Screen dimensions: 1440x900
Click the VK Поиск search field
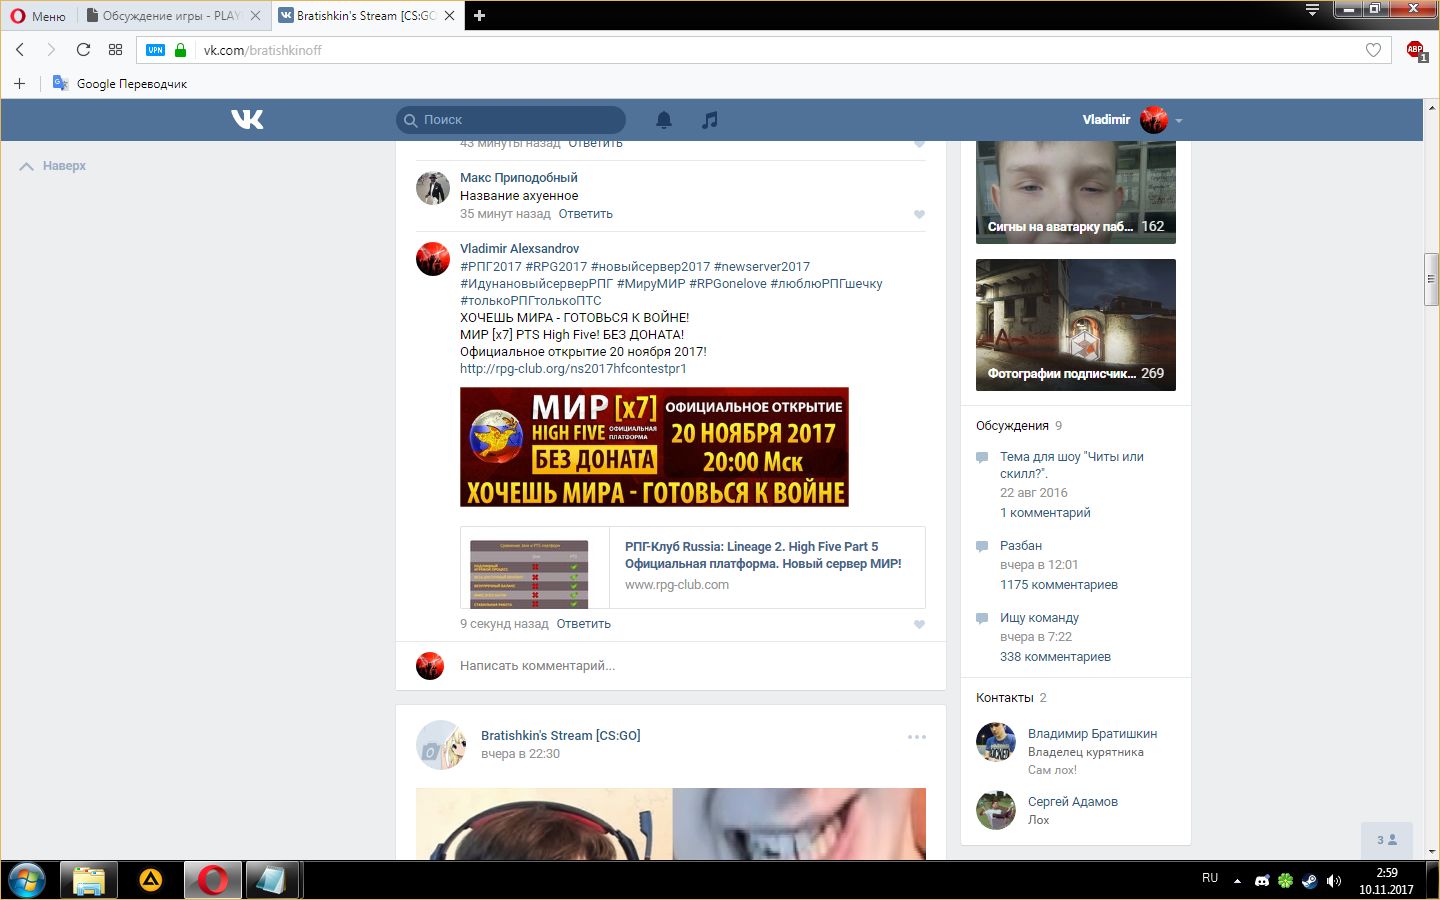click(511, 120)
